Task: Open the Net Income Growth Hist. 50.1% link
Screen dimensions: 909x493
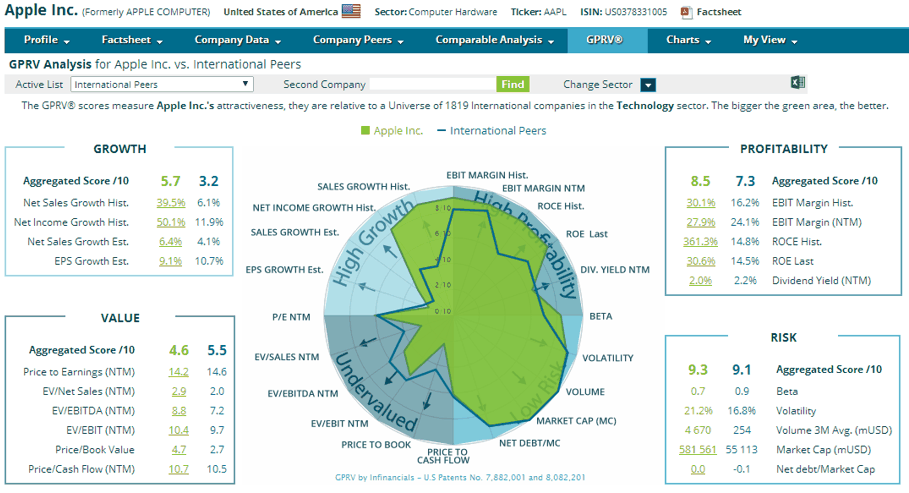Action: click(x=171, y=222)
